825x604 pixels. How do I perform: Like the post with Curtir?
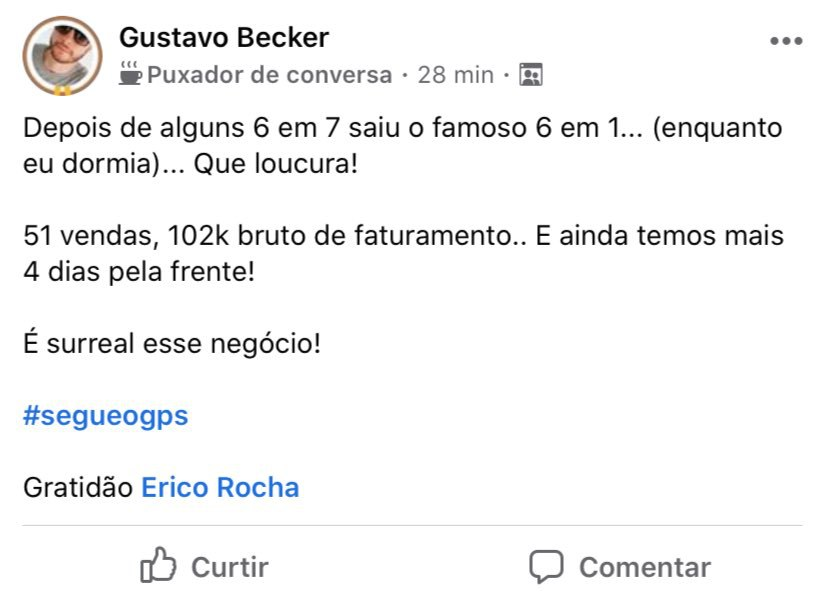[x=204, y=567]
